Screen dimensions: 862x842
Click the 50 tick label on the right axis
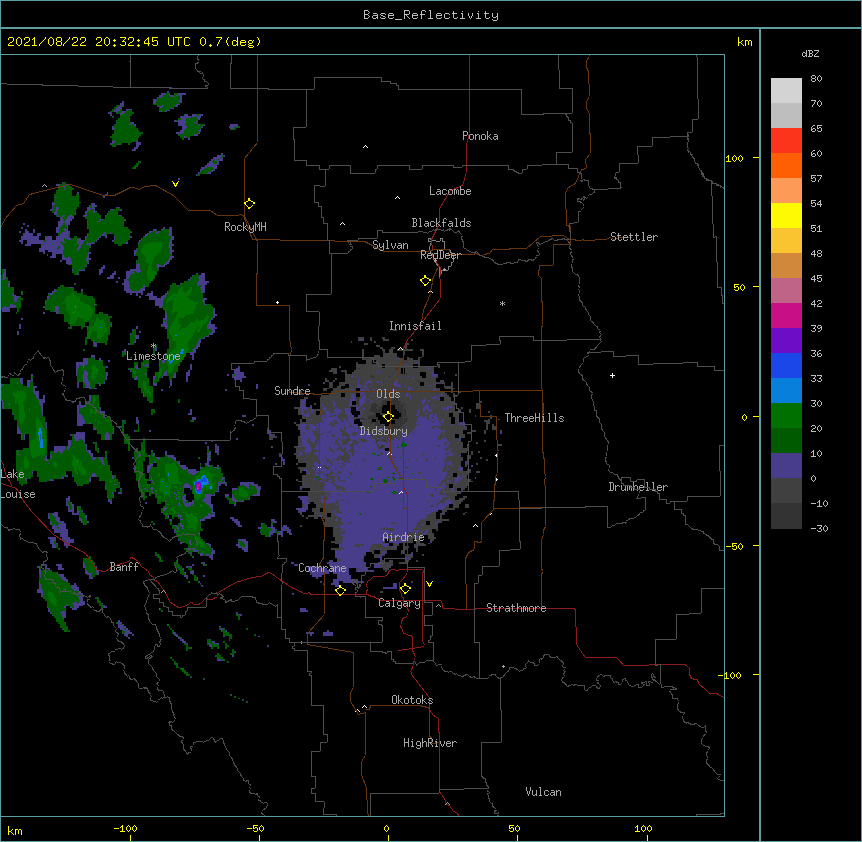(739, 287)
